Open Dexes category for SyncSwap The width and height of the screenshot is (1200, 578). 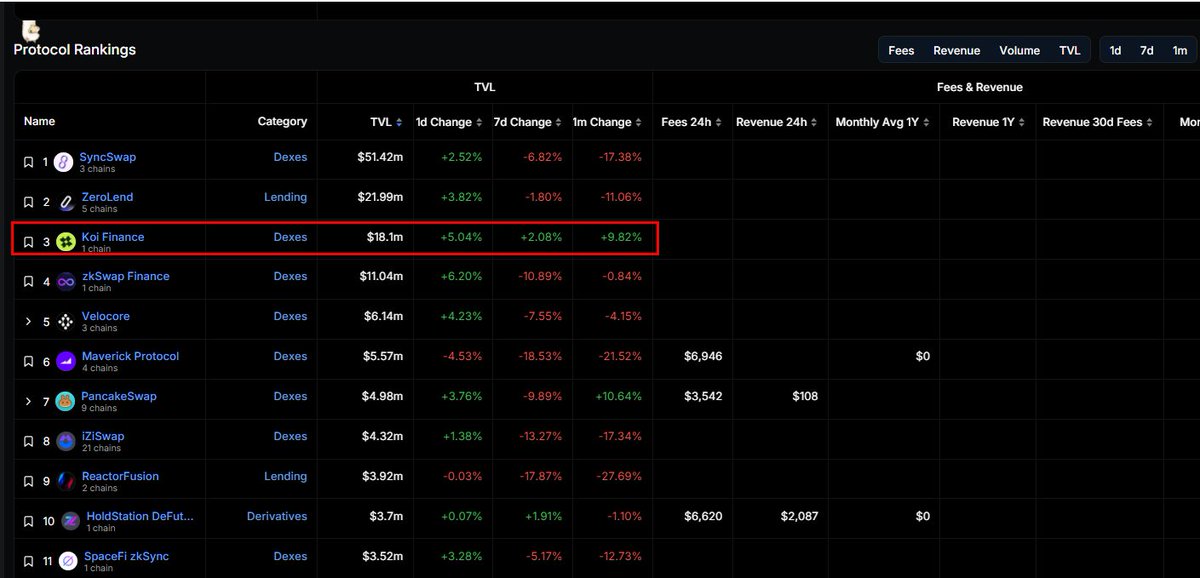click(x=290, y=157)
